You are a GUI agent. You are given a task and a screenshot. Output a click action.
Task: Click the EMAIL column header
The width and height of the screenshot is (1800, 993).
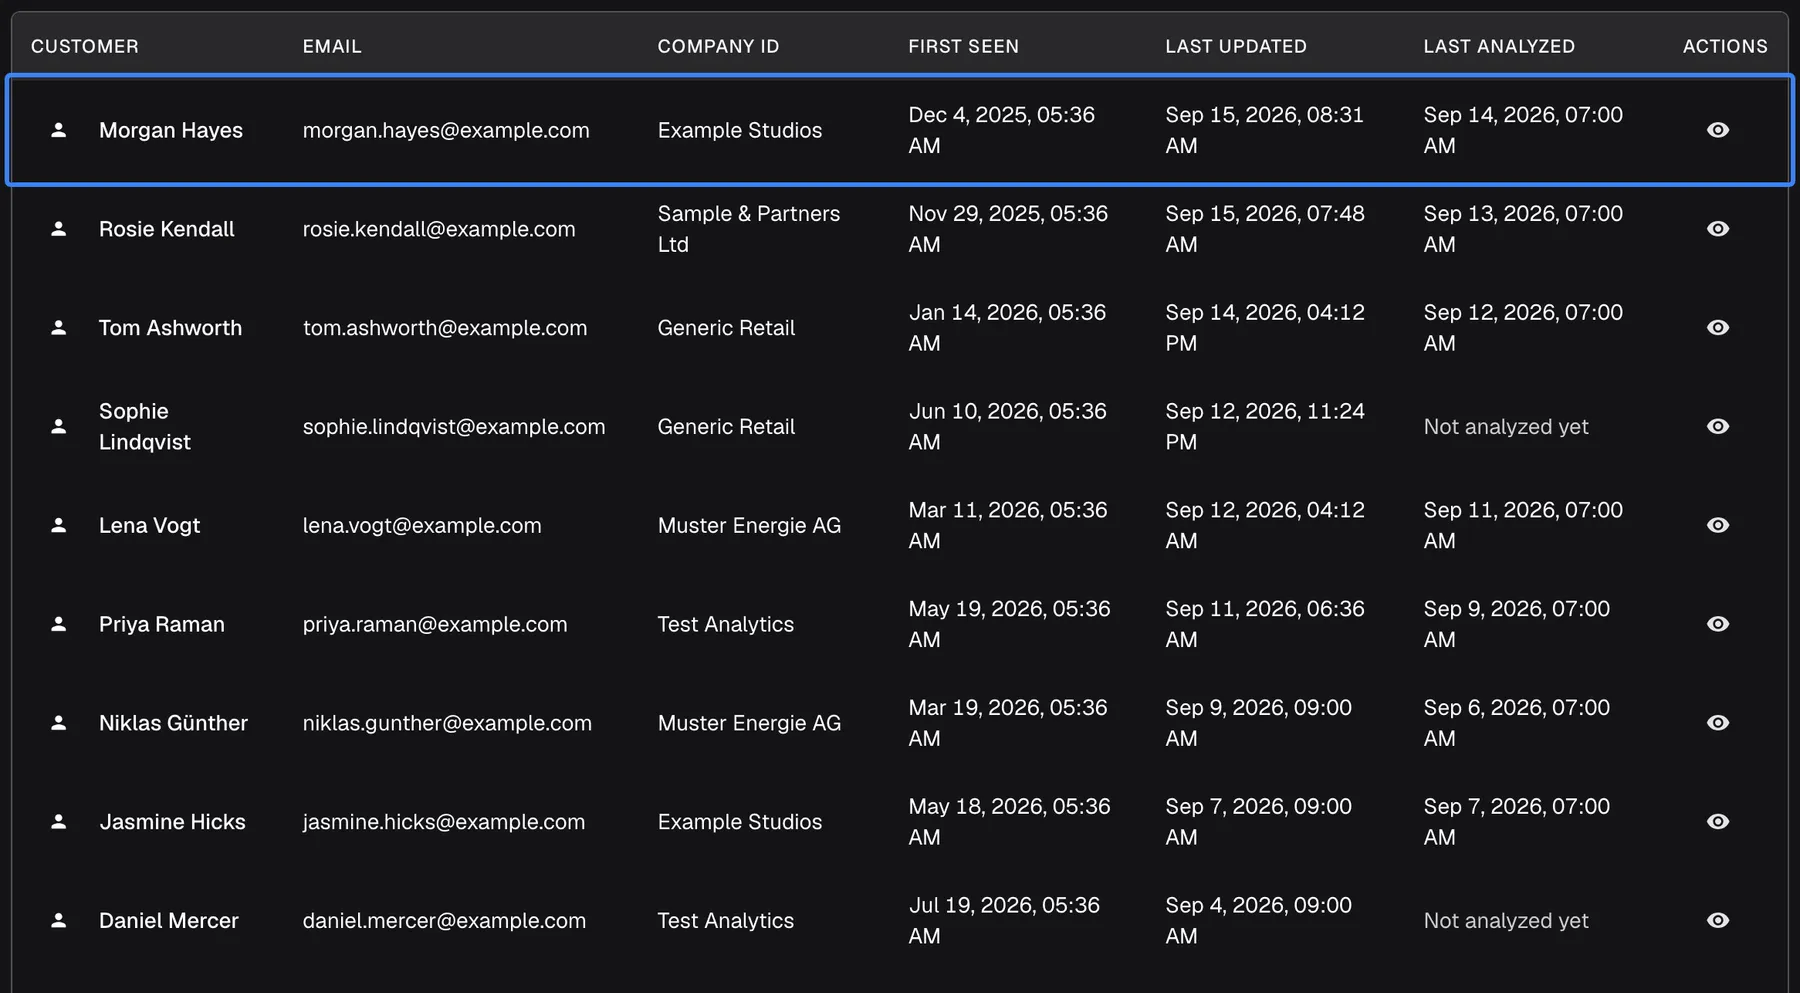[x=332, y=46]
